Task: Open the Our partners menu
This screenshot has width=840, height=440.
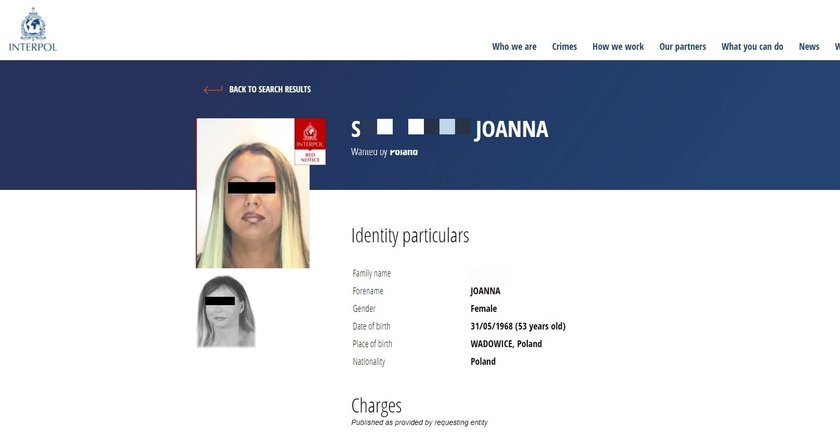Action: [x=682, y=47]
